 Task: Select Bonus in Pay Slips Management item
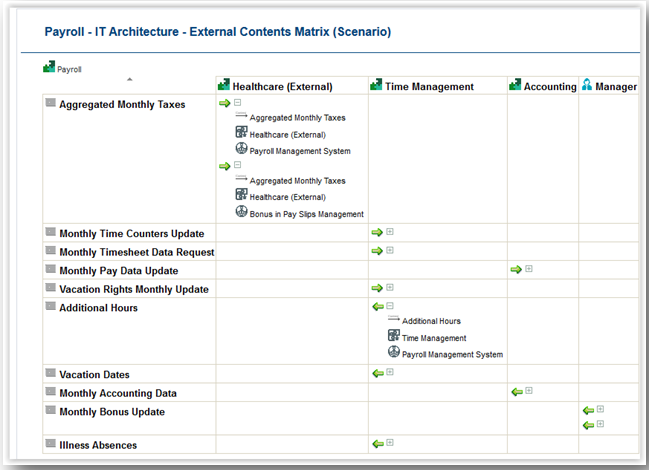click(x=306, y=214)
